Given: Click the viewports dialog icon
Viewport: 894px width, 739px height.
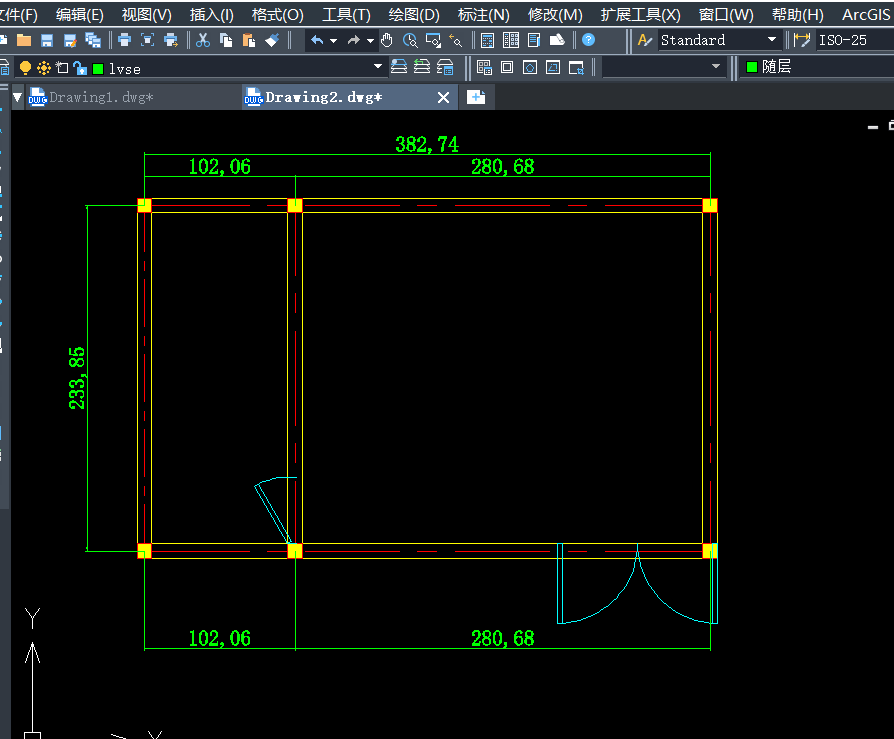Looking at the screenshot, I should coord(485,67).
